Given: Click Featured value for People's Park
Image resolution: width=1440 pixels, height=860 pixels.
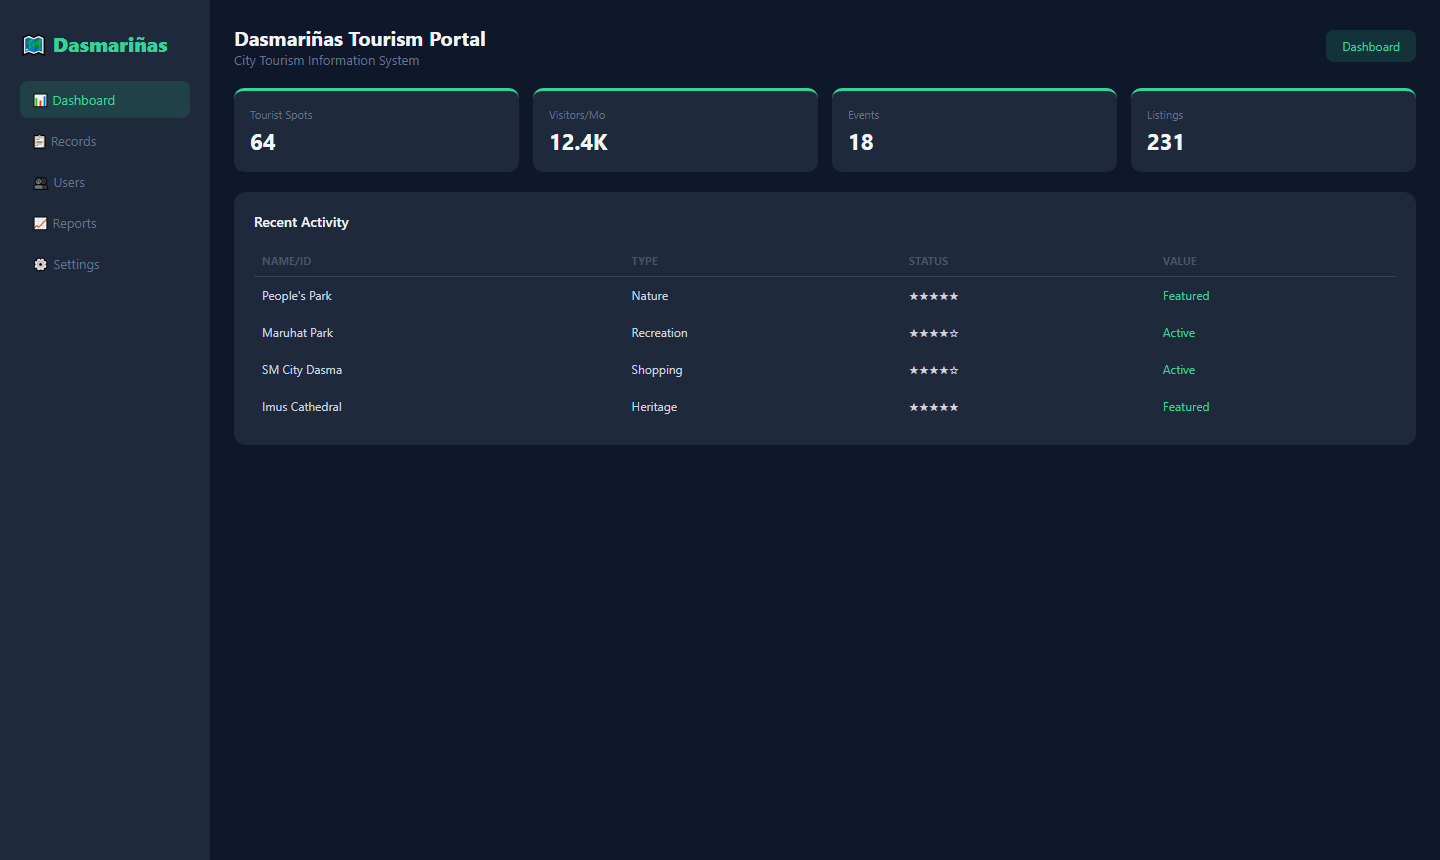Looking at the screenshot, I should (1186, 296).
